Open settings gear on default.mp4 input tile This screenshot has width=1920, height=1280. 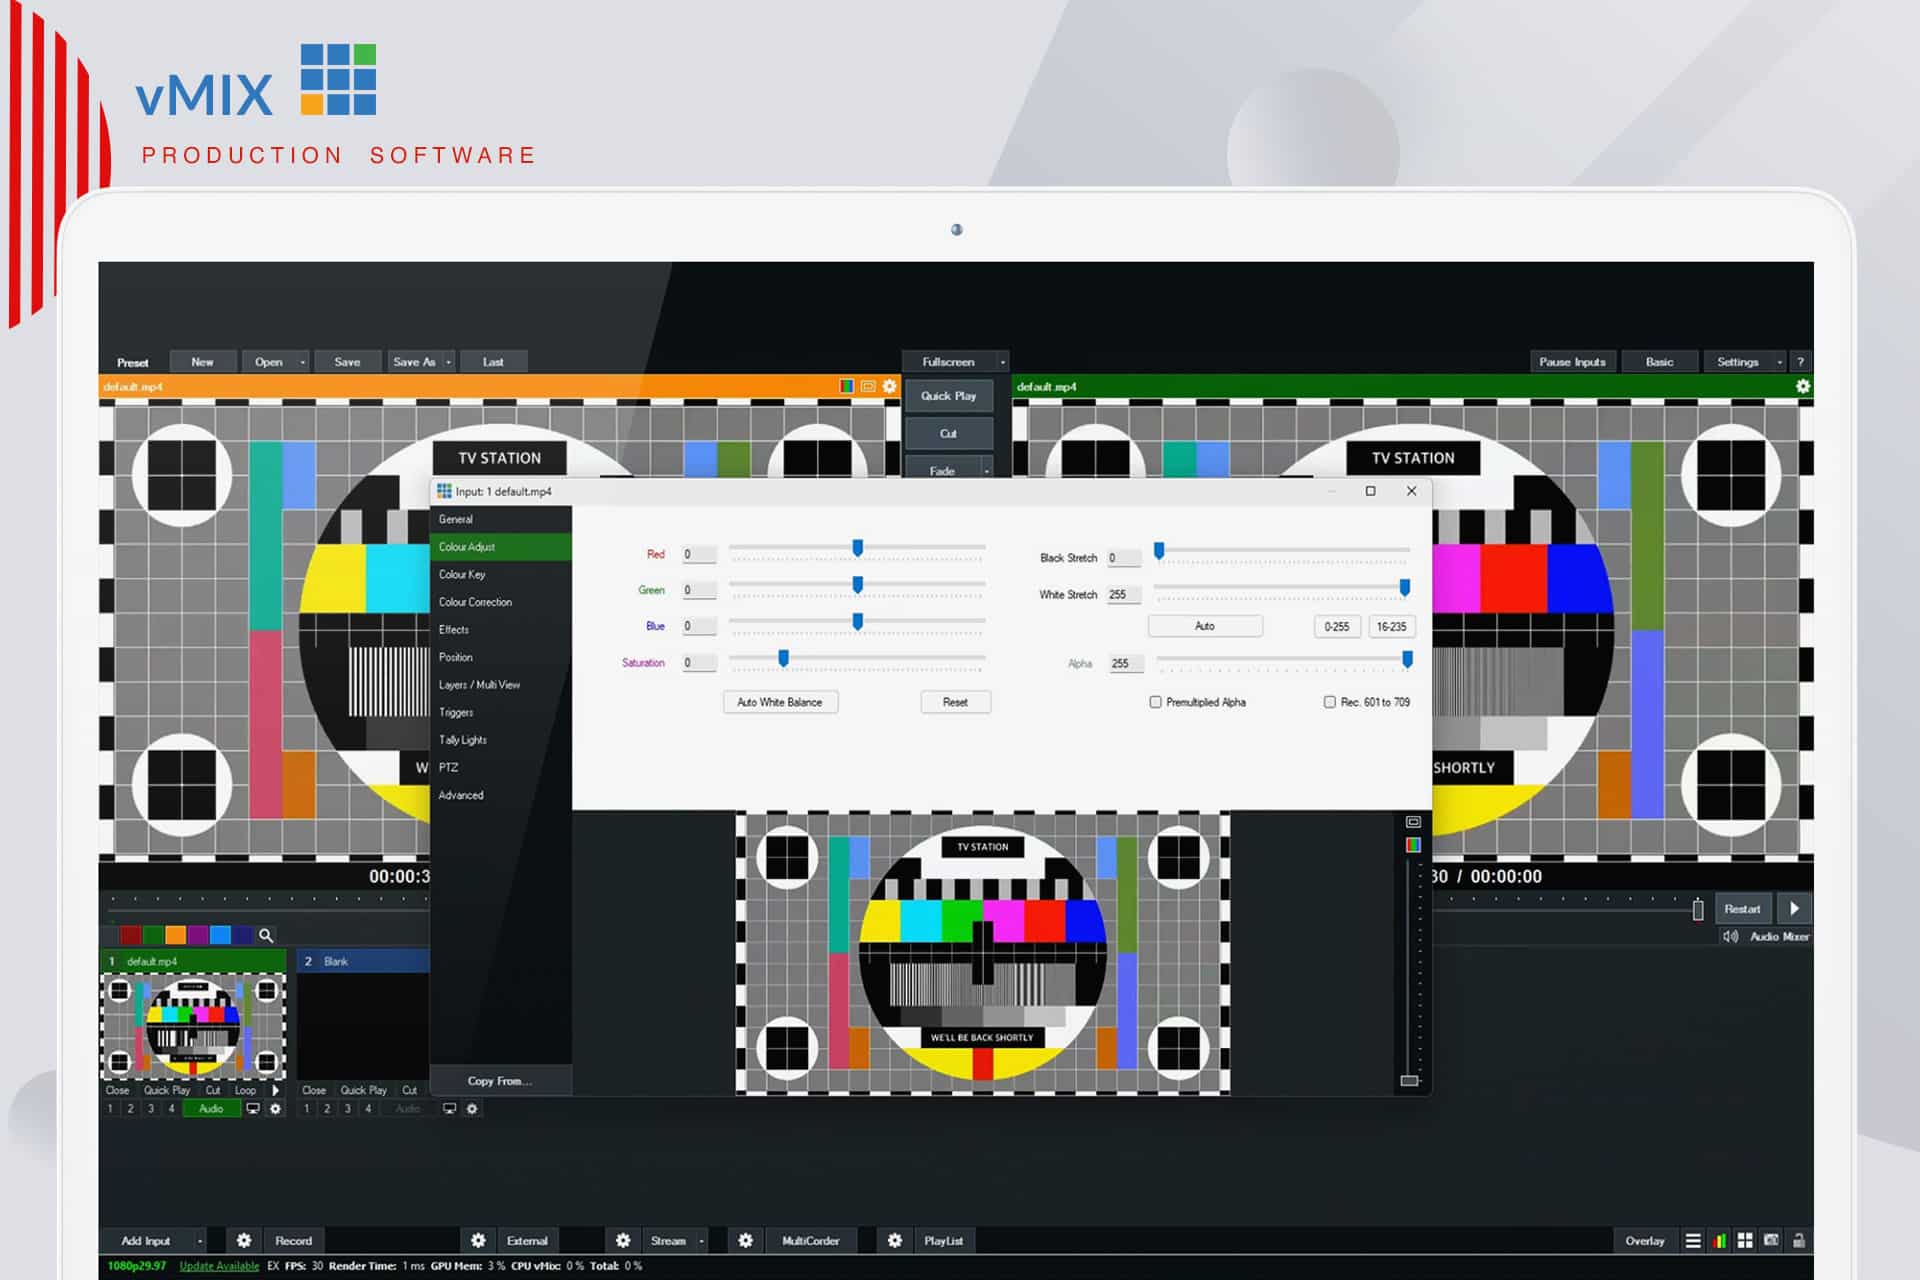(x=276, y=1108)
